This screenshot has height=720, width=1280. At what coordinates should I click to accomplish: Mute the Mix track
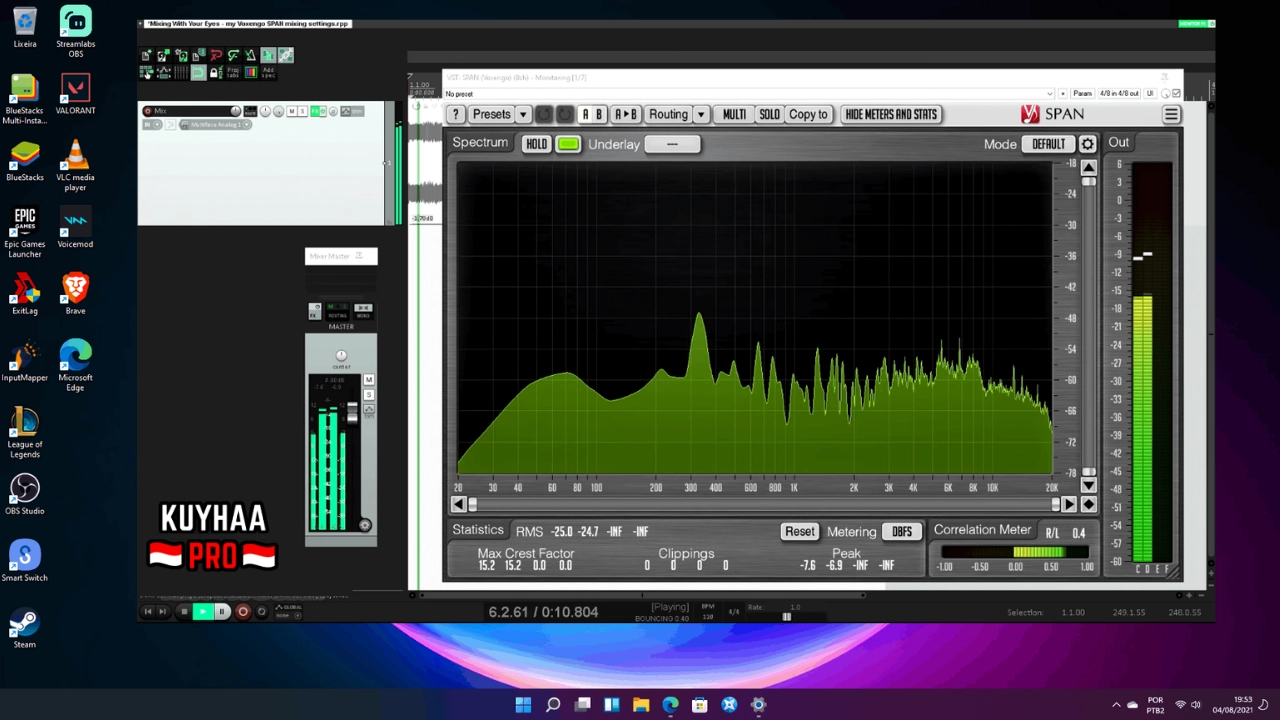pyautogui.click(x=292, y=111)
